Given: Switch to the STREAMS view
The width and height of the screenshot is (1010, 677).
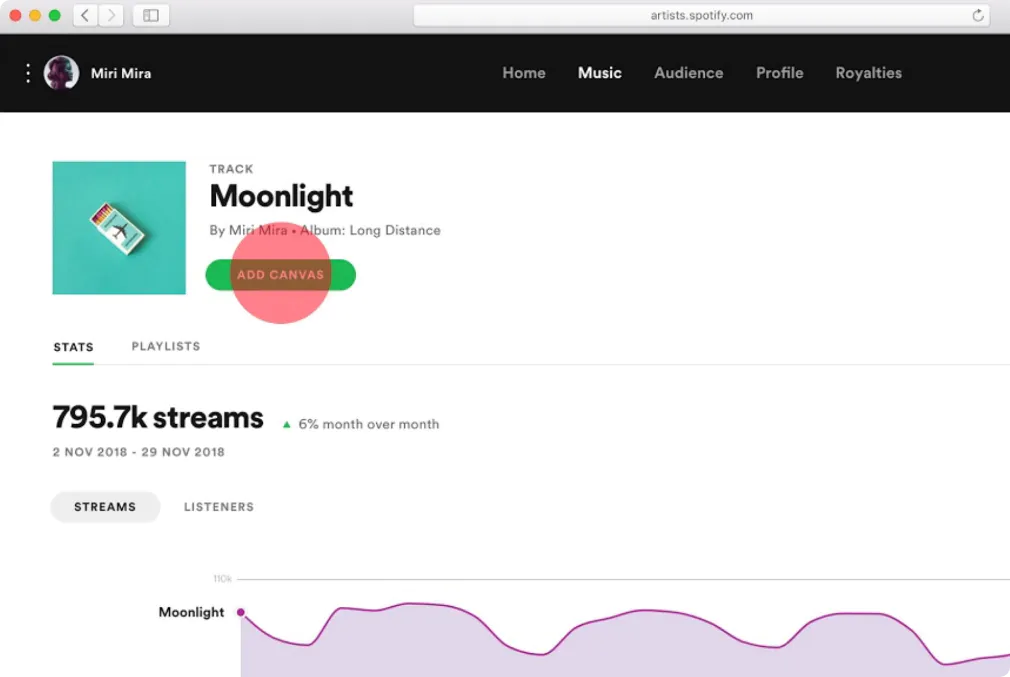Looking at the screenshot, I should coord(104,507).
